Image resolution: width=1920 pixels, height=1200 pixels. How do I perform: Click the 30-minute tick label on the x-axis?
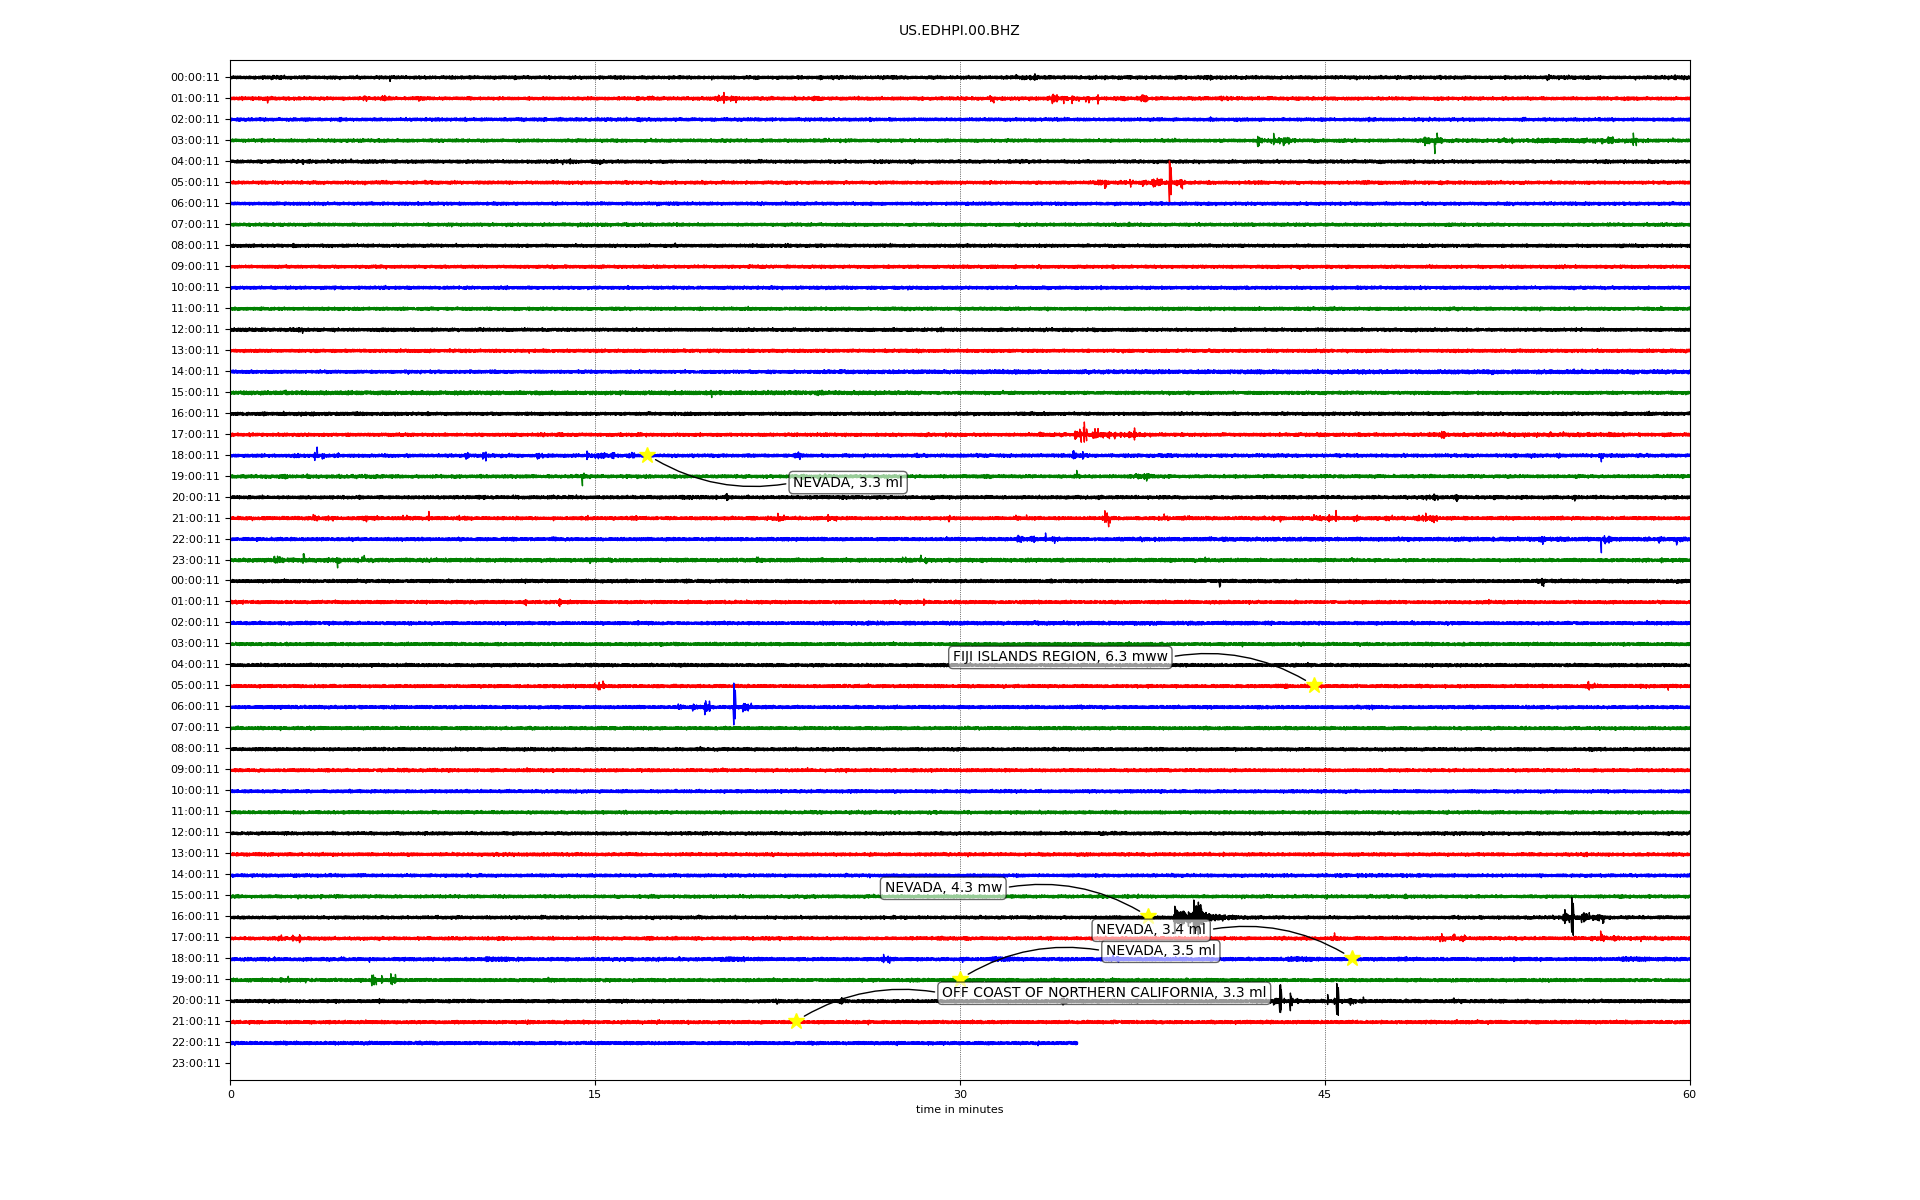960,1094
